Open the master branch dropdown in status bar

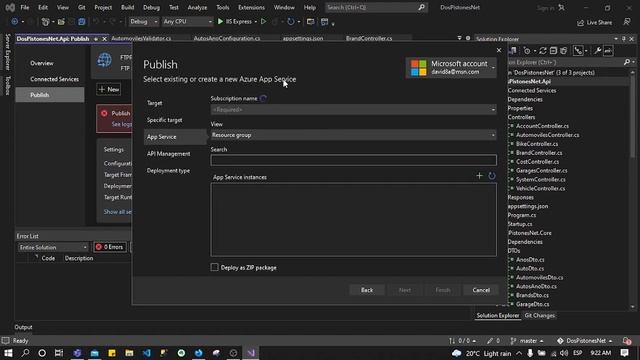527,340
